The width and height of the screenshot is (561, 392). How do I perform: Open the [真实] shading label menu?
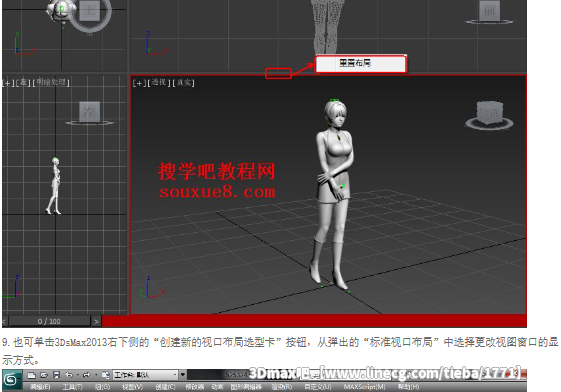tap(183, 83)
